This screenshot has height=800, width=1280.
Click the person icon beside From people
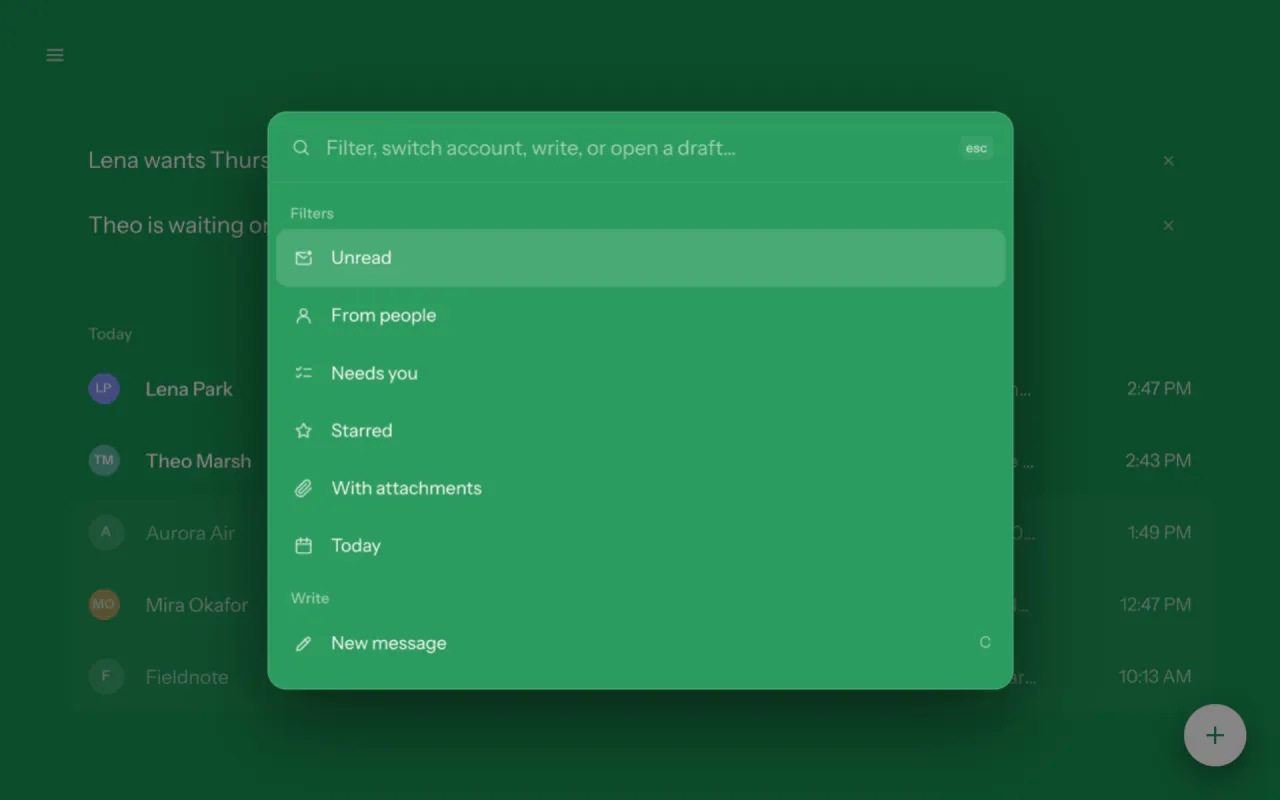[304, 315]
